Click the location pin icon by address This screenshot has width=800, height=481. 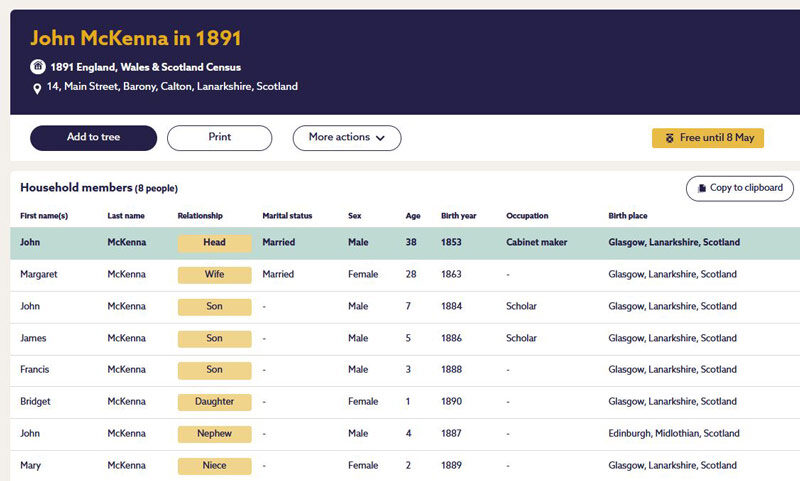point(38,88)
